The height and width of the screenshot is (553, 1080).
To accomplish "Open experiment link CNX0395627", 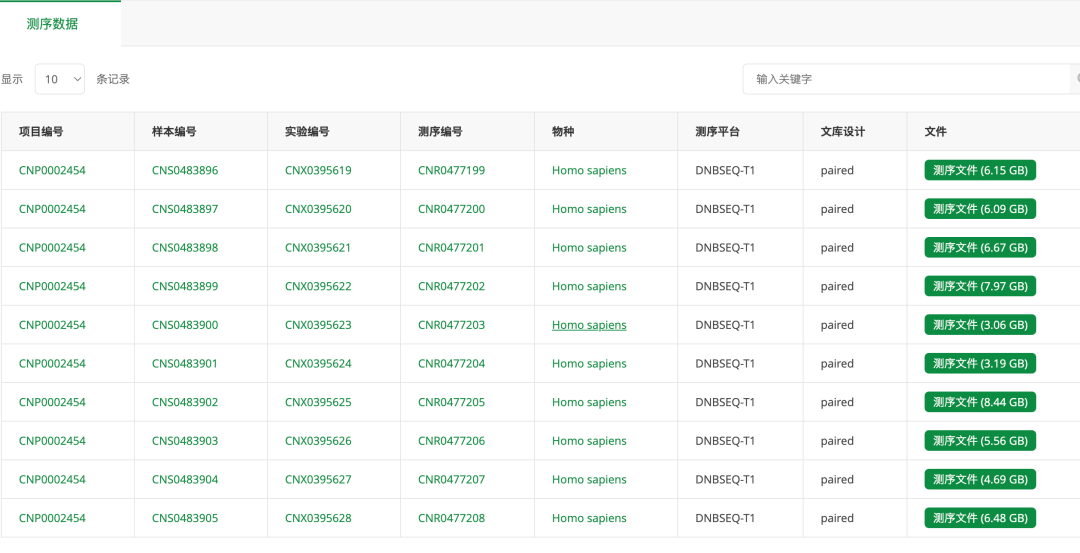I will pyautogui.click(x=318, y=479).
